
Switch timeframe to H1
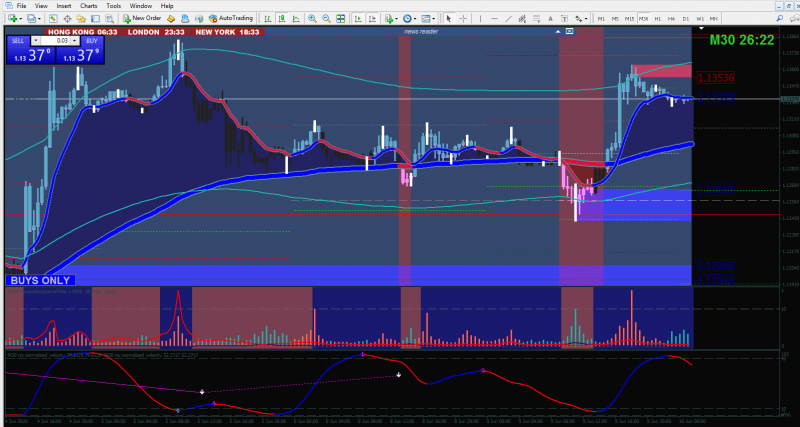(x=658, y=18)
